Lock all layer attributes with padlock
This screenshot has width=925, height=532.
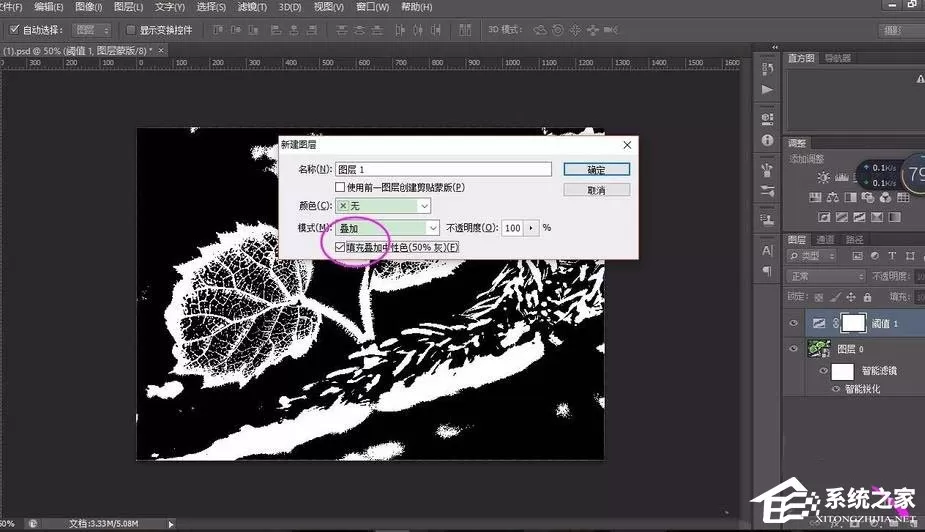point(867,297)
